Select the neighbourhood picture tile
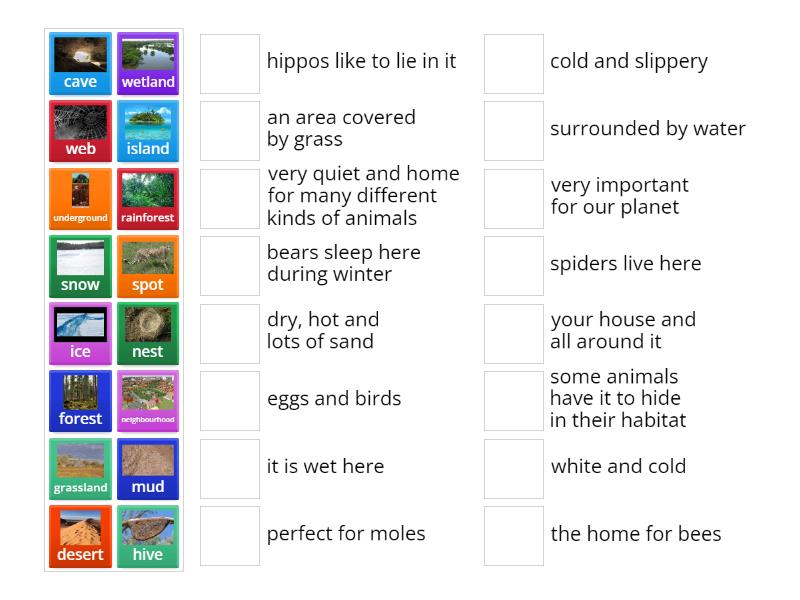 [148, 400]
